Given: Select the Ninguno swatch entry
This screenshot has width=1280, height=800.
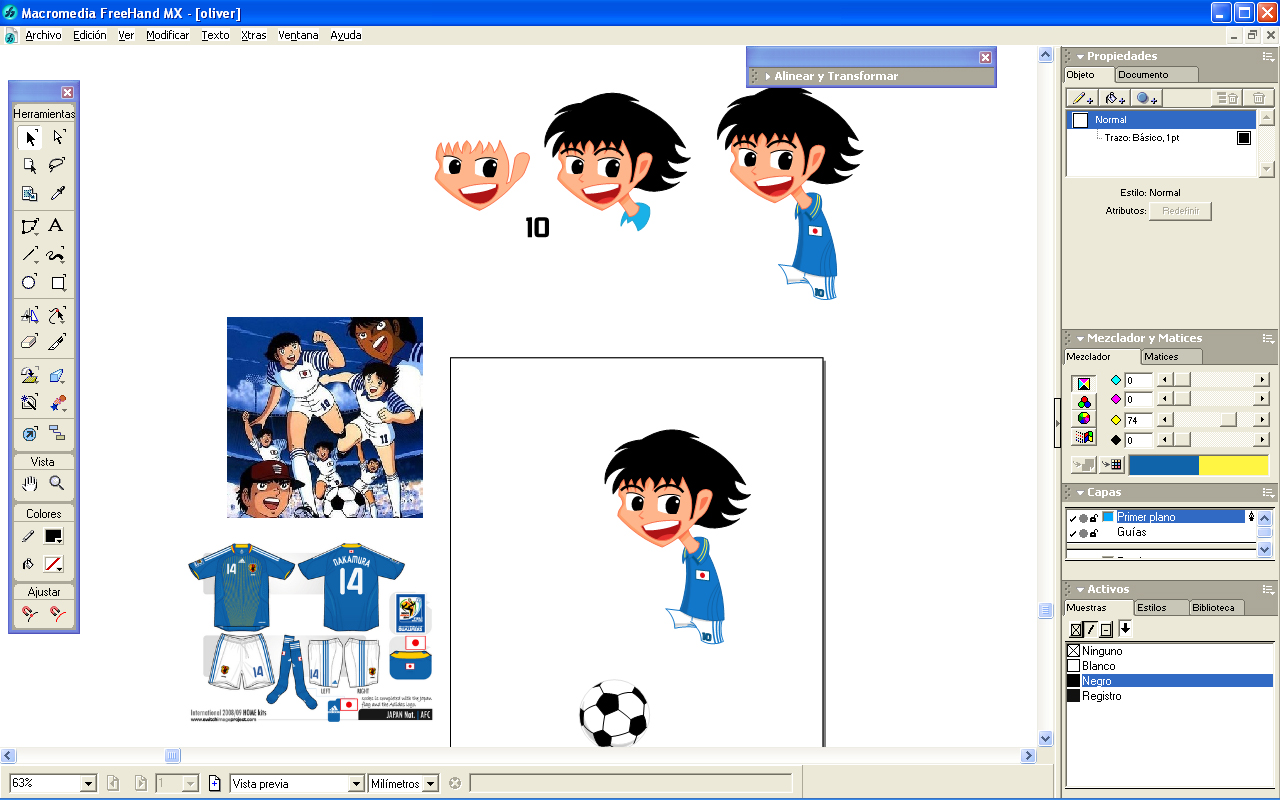Looking at the screenshot, I should click(1169, 651).
